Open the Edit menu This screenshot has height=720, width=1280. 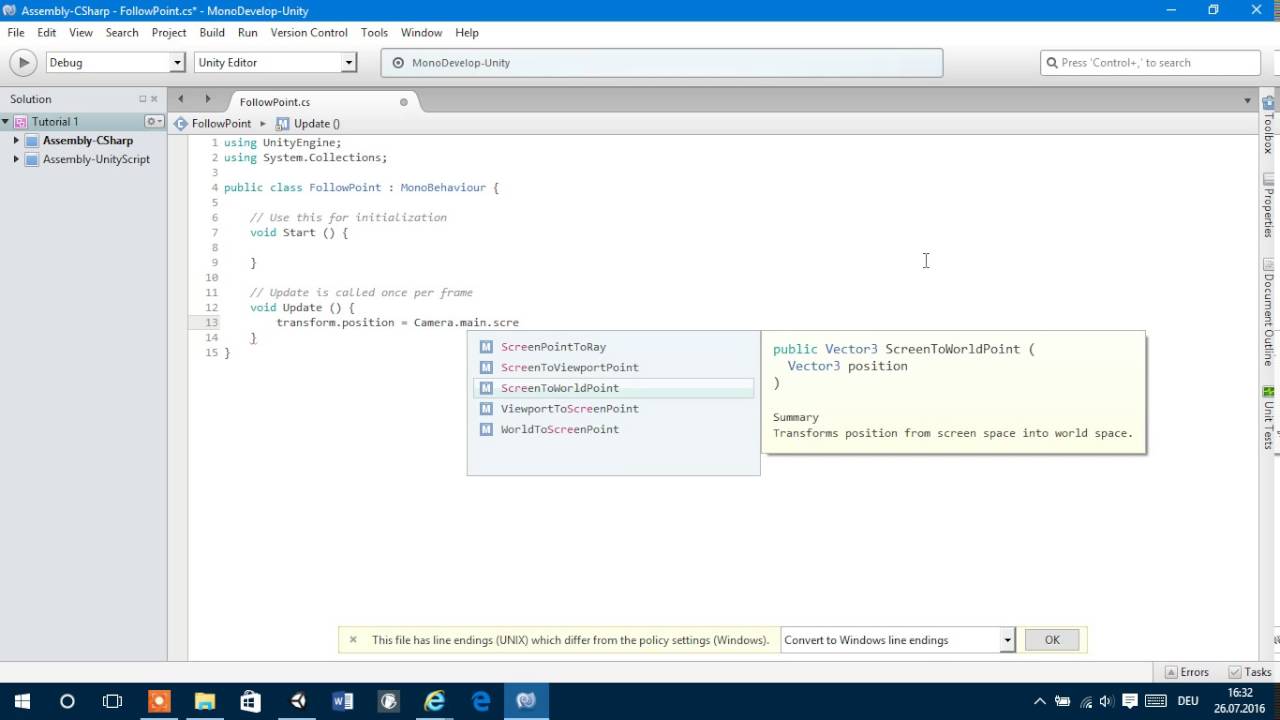[x=47, y=32]
